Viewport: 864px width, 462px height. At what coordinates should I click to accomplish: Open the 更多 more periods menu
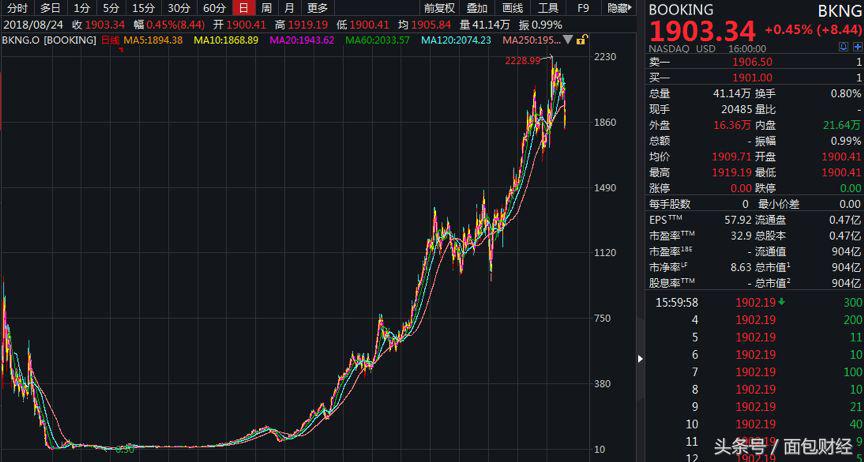[x=317, y=8]
